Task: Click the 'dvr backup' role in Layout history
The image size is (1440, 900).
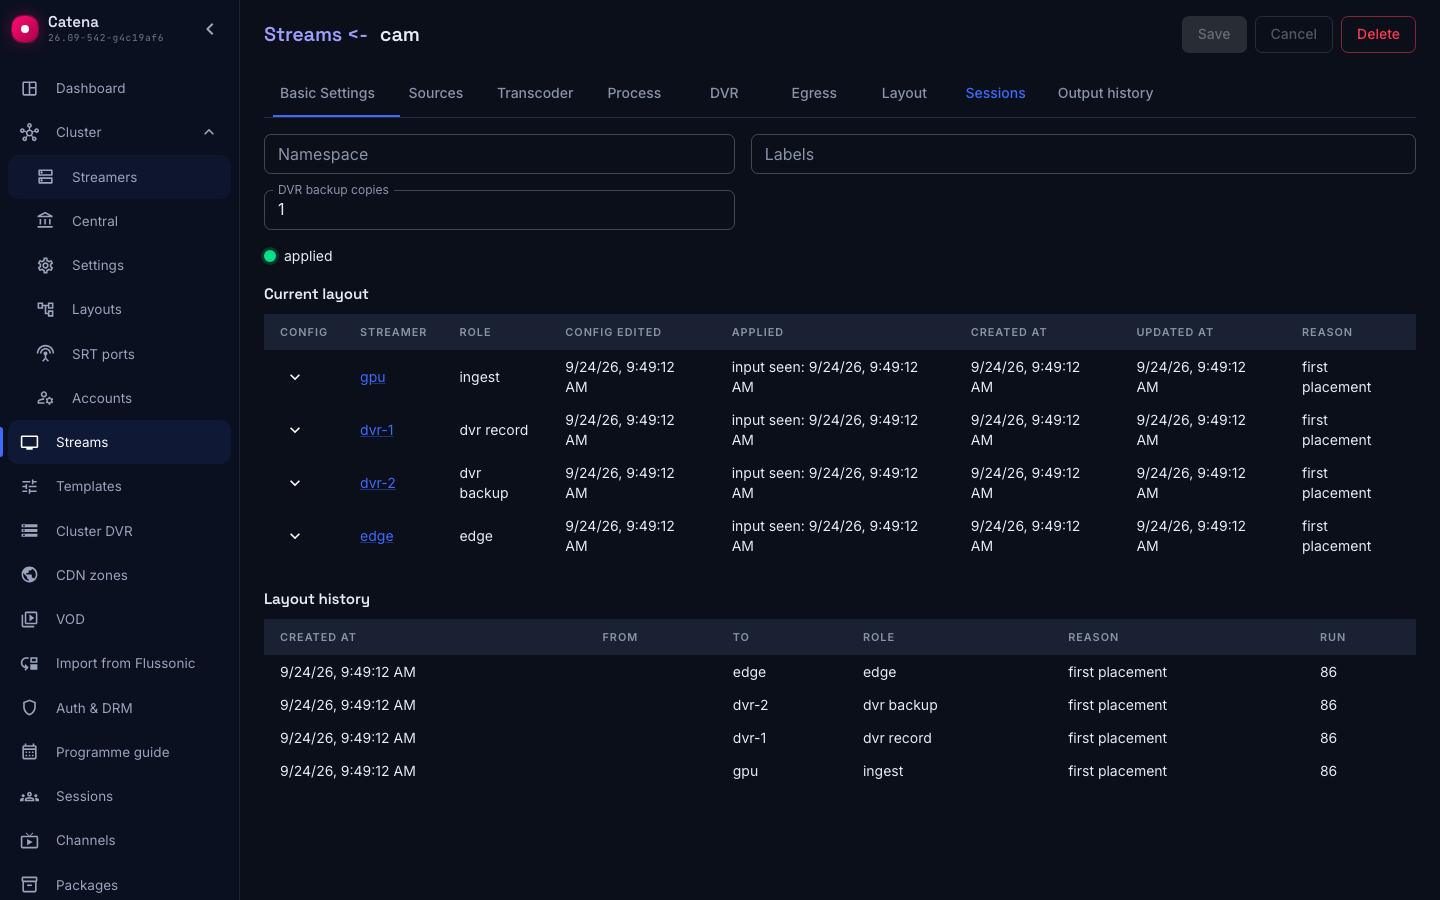Action: tap(900, 705)
